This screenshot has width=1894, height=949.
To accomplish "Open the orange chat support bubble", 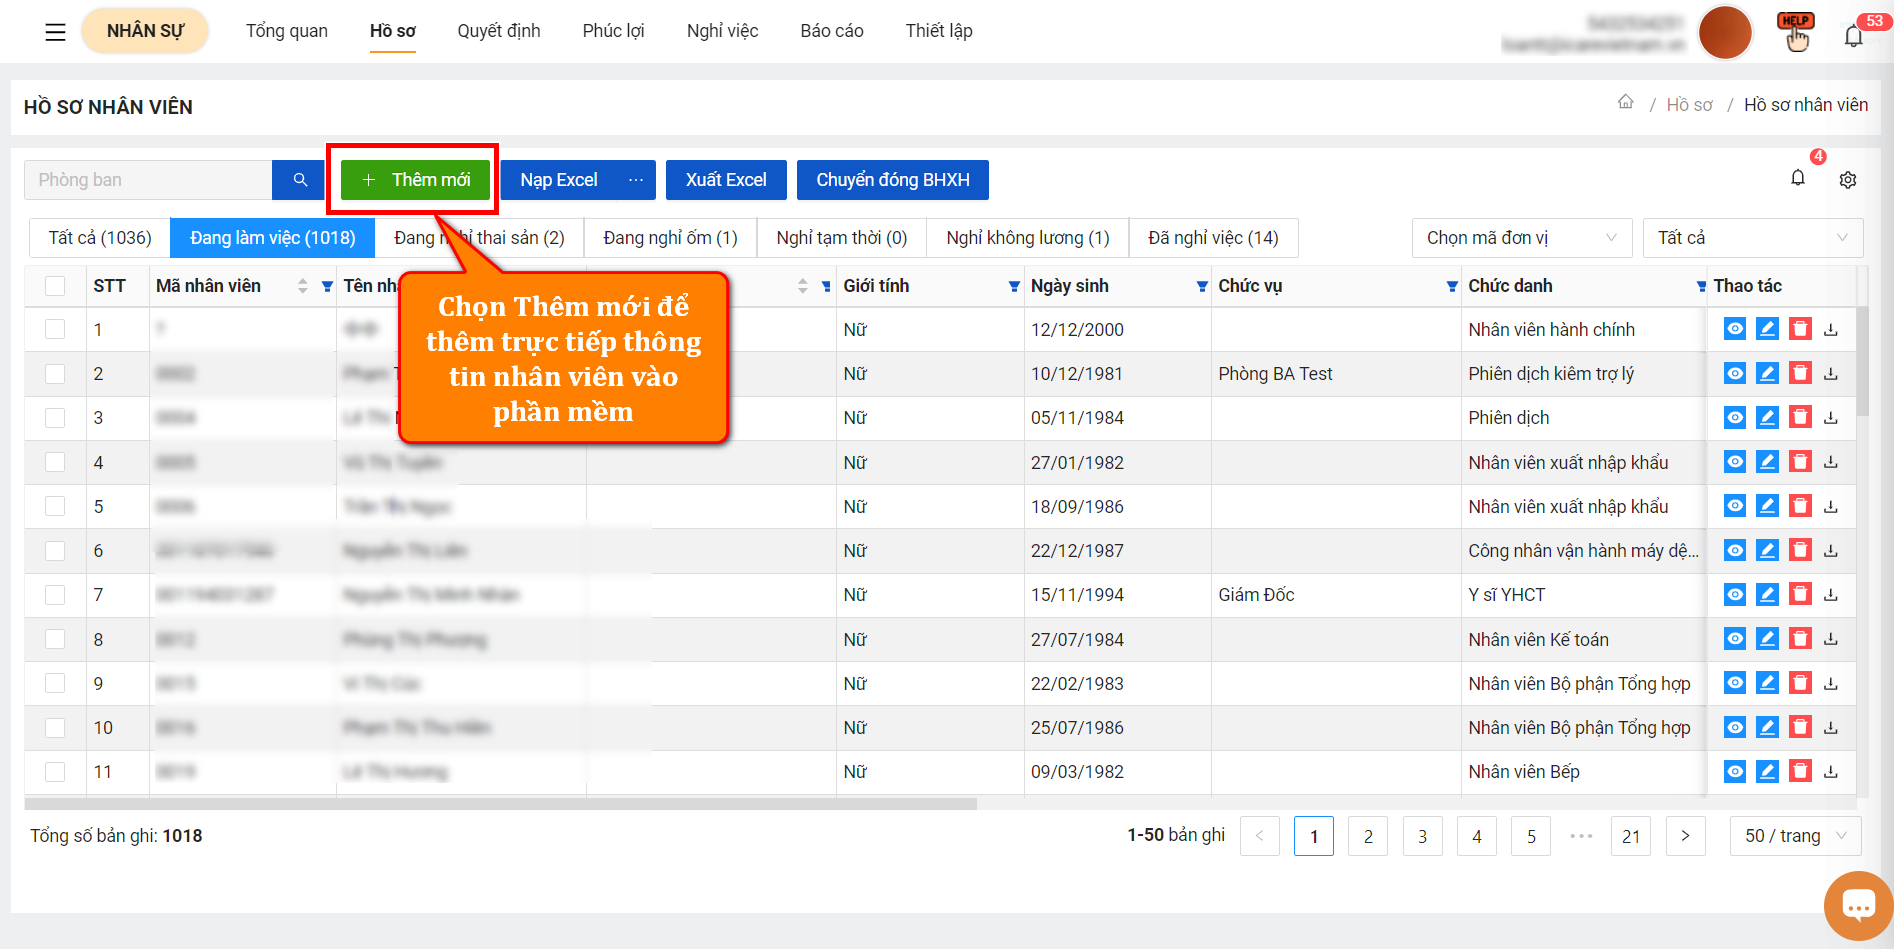I will 1858,906.
